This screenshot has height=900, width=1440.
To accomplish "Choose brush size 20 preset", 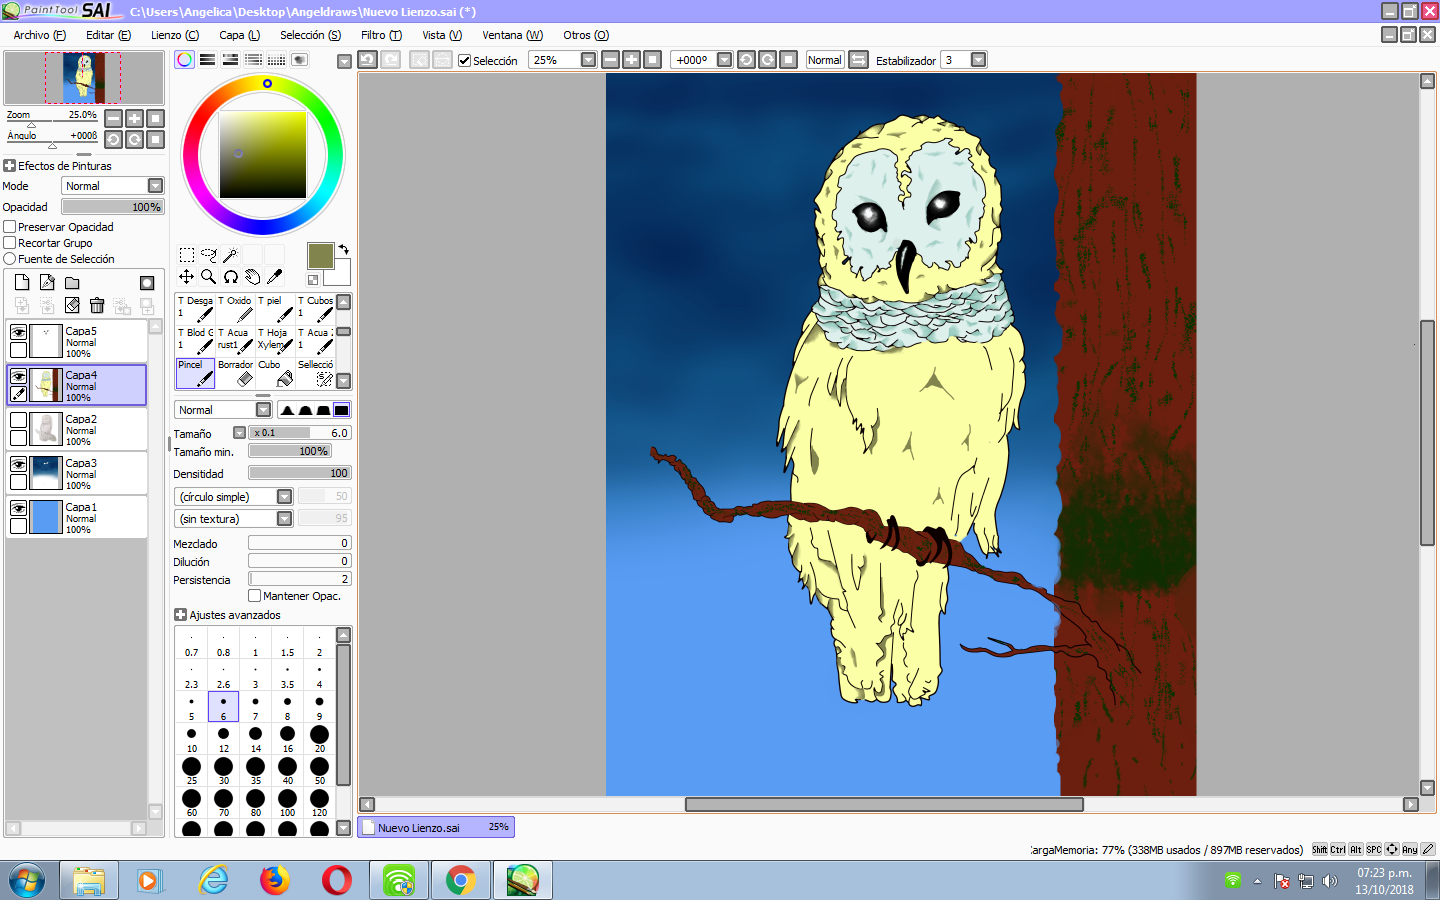I will pos(319,738).
